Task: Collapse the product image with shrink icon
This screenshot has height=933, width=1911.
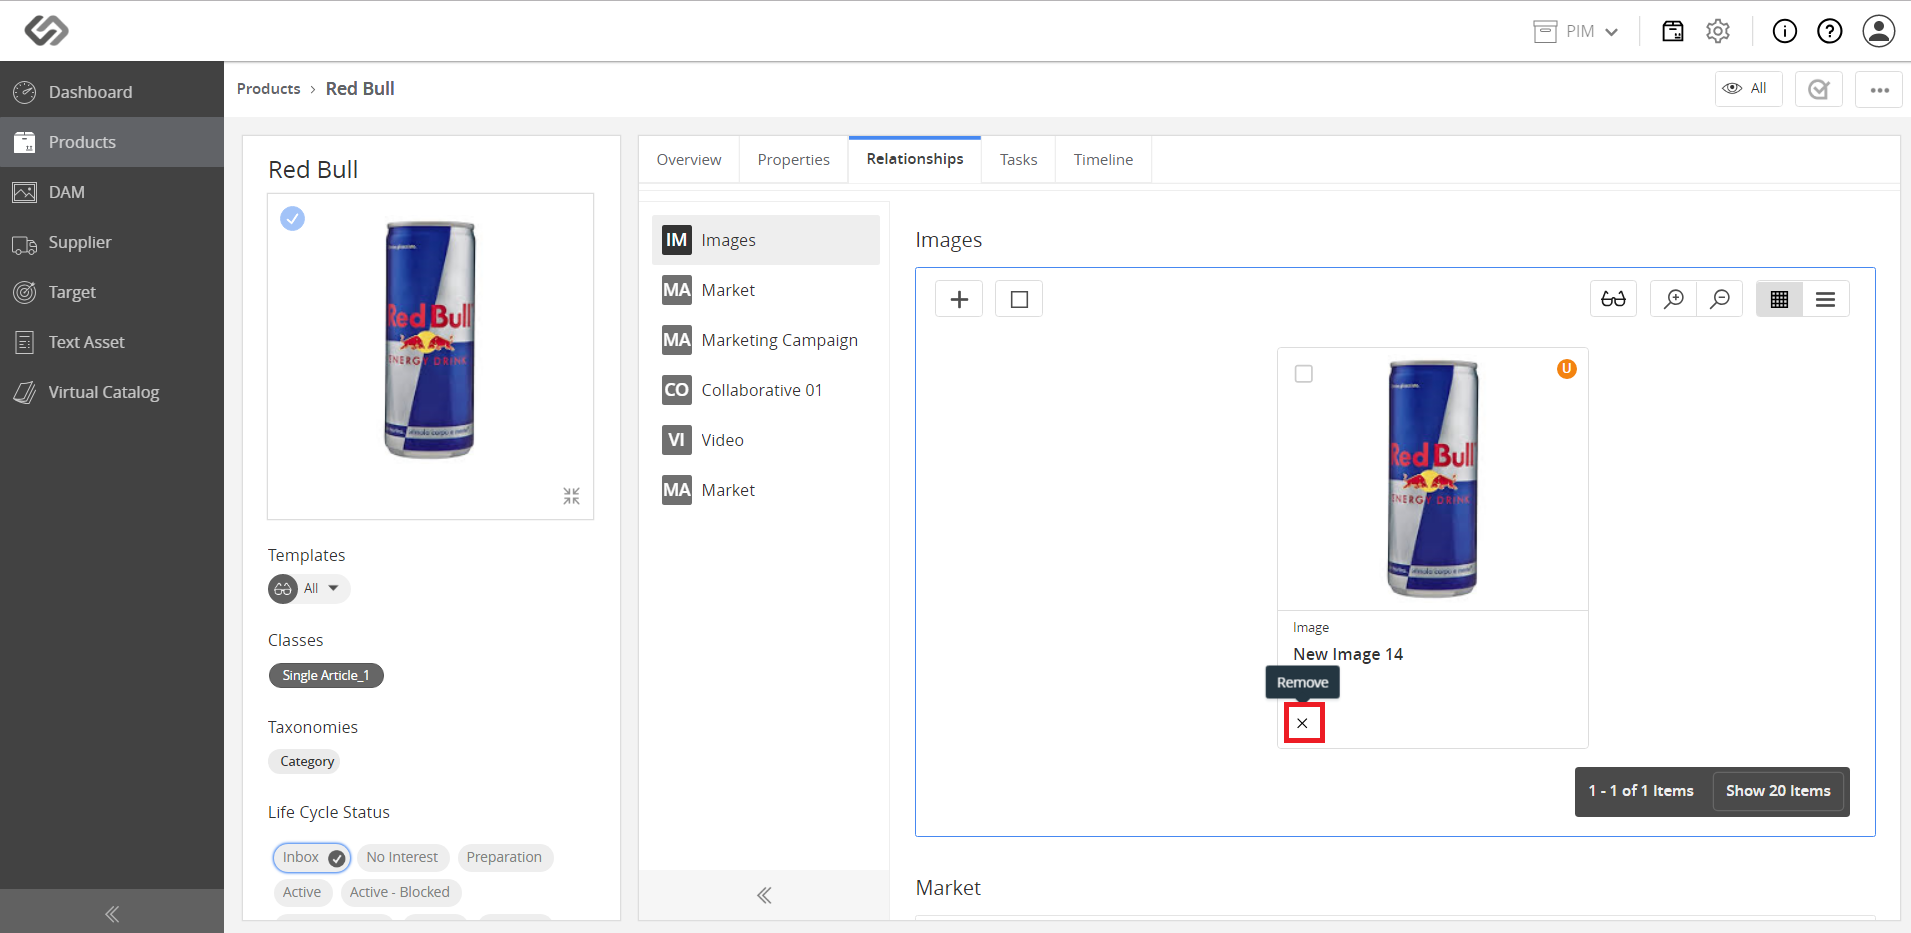Action: [x=571, y=496]
